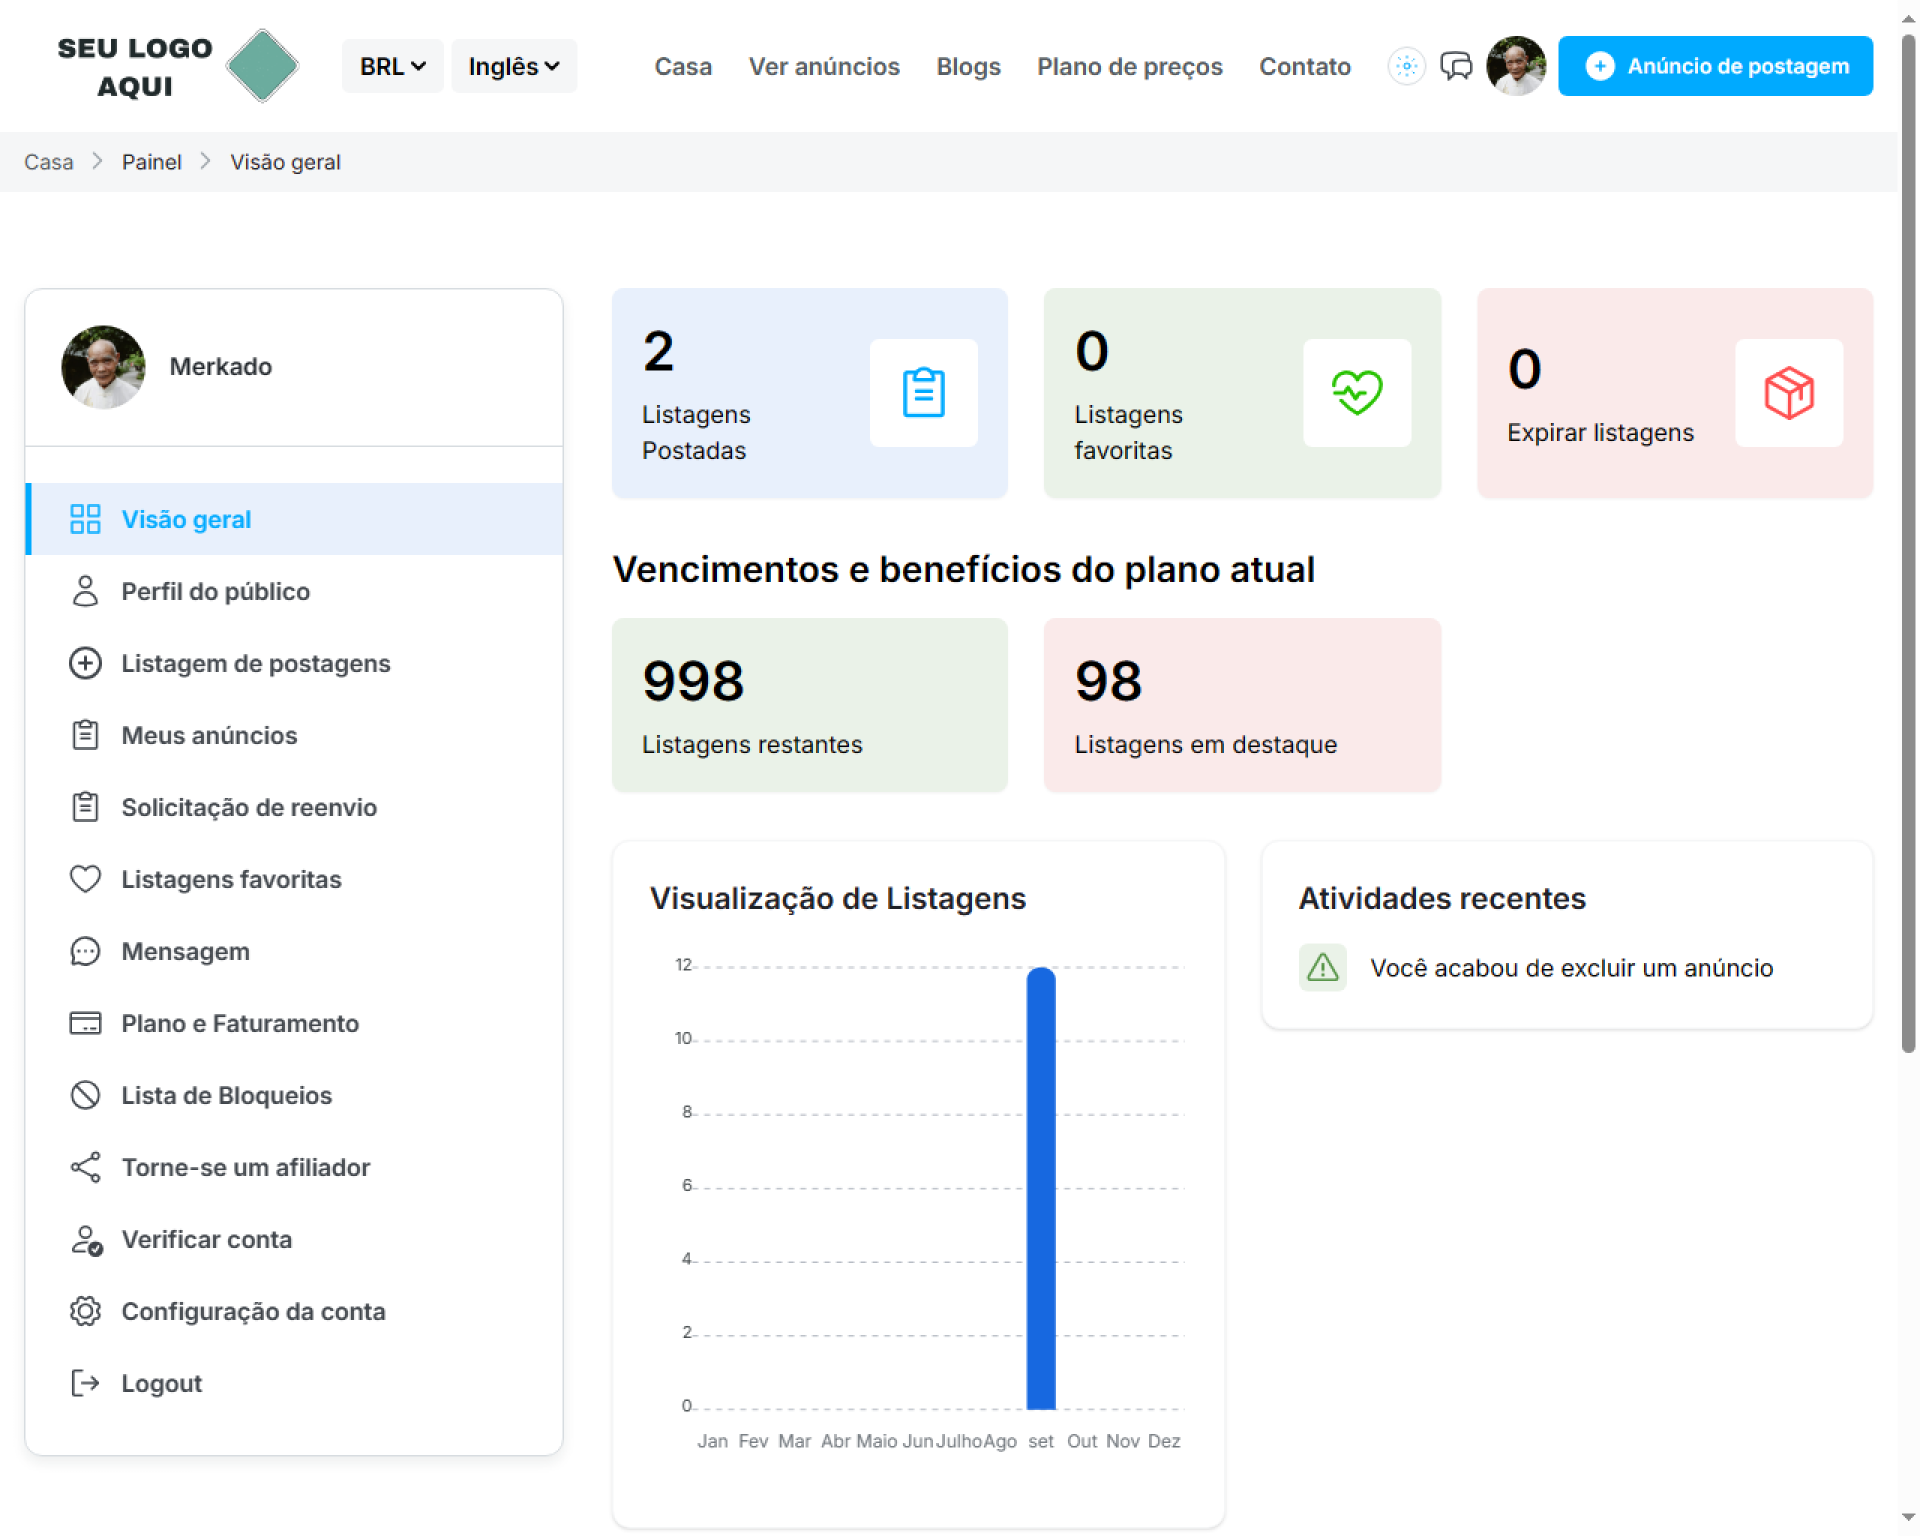Image resolution: width=1920 pixels, height=1536 pixels.
Task: Click the Painel breadcrumb link
Action: (x=151, y=162)
